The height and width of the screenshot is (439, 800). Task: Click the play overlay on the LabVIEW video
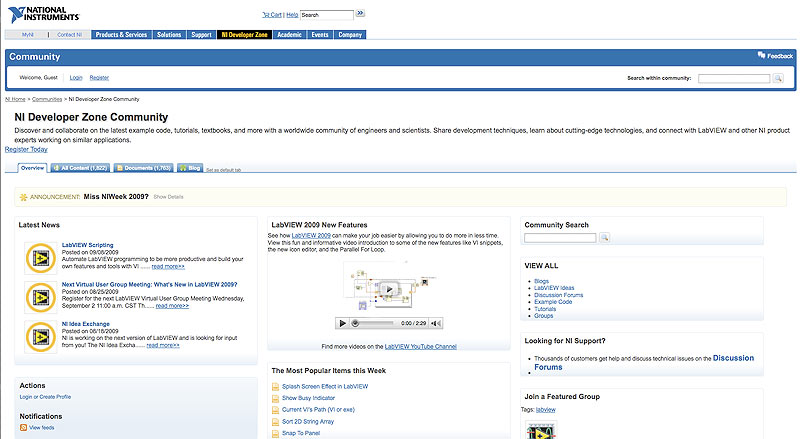pyautogui.click(x=389, y=289)
